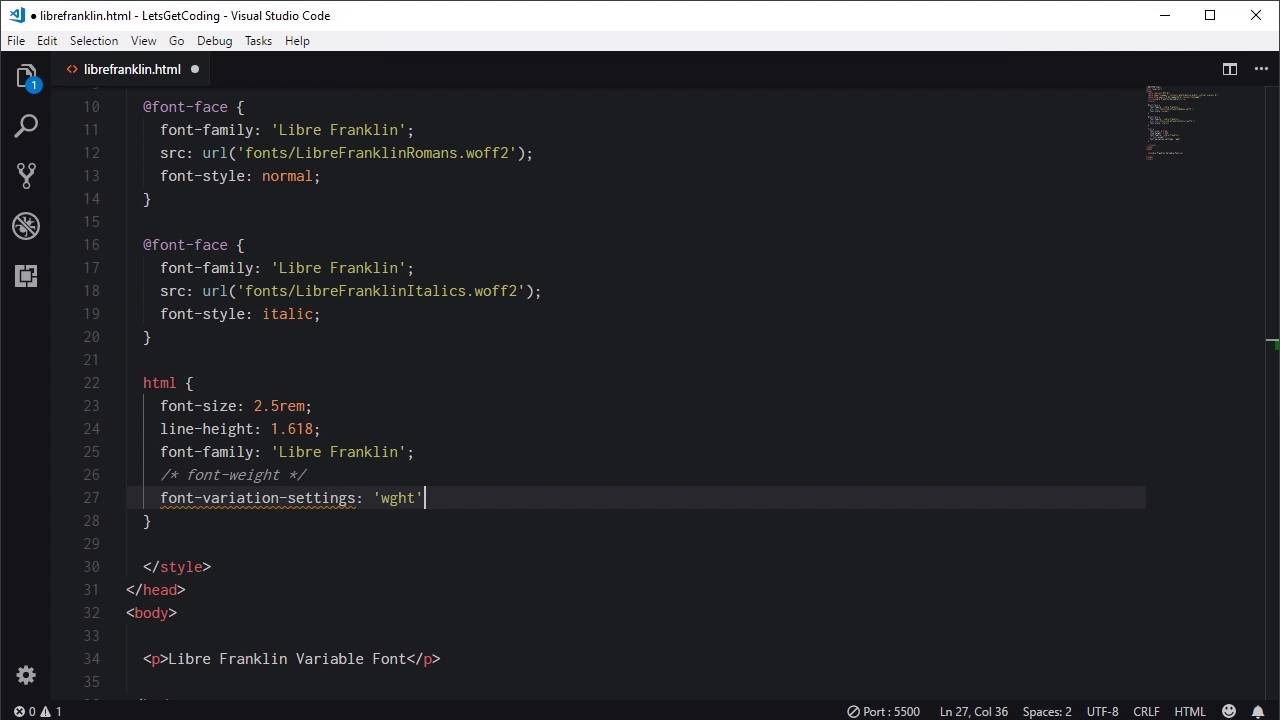Click line number 34 in the gutter
This screenshot has height=720, width=1280.
91,659
